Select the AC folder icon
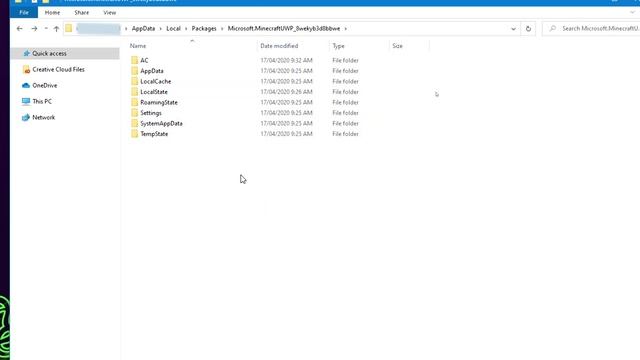The image size is (640, 360). click(x=135, y=60)
